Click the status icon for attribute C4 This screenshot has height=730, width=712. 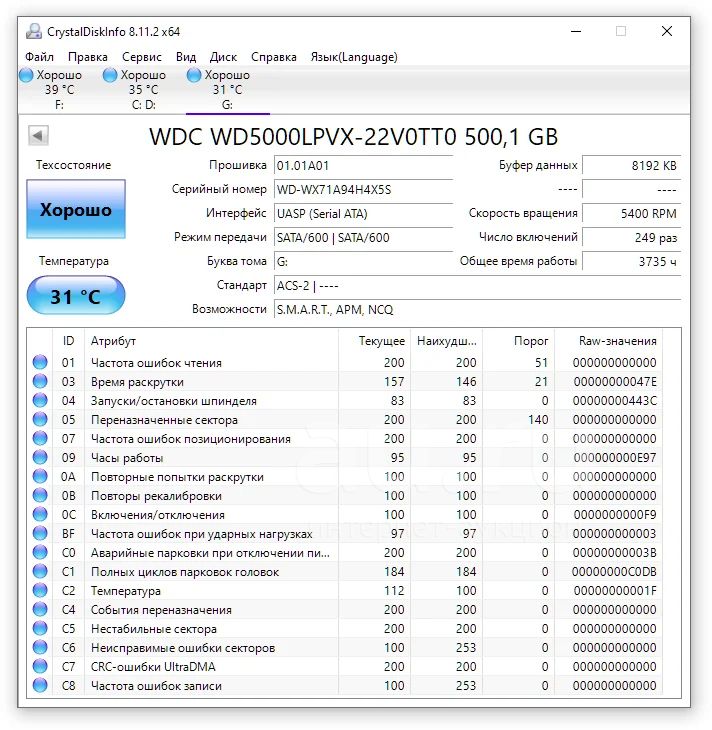point(40,609)
